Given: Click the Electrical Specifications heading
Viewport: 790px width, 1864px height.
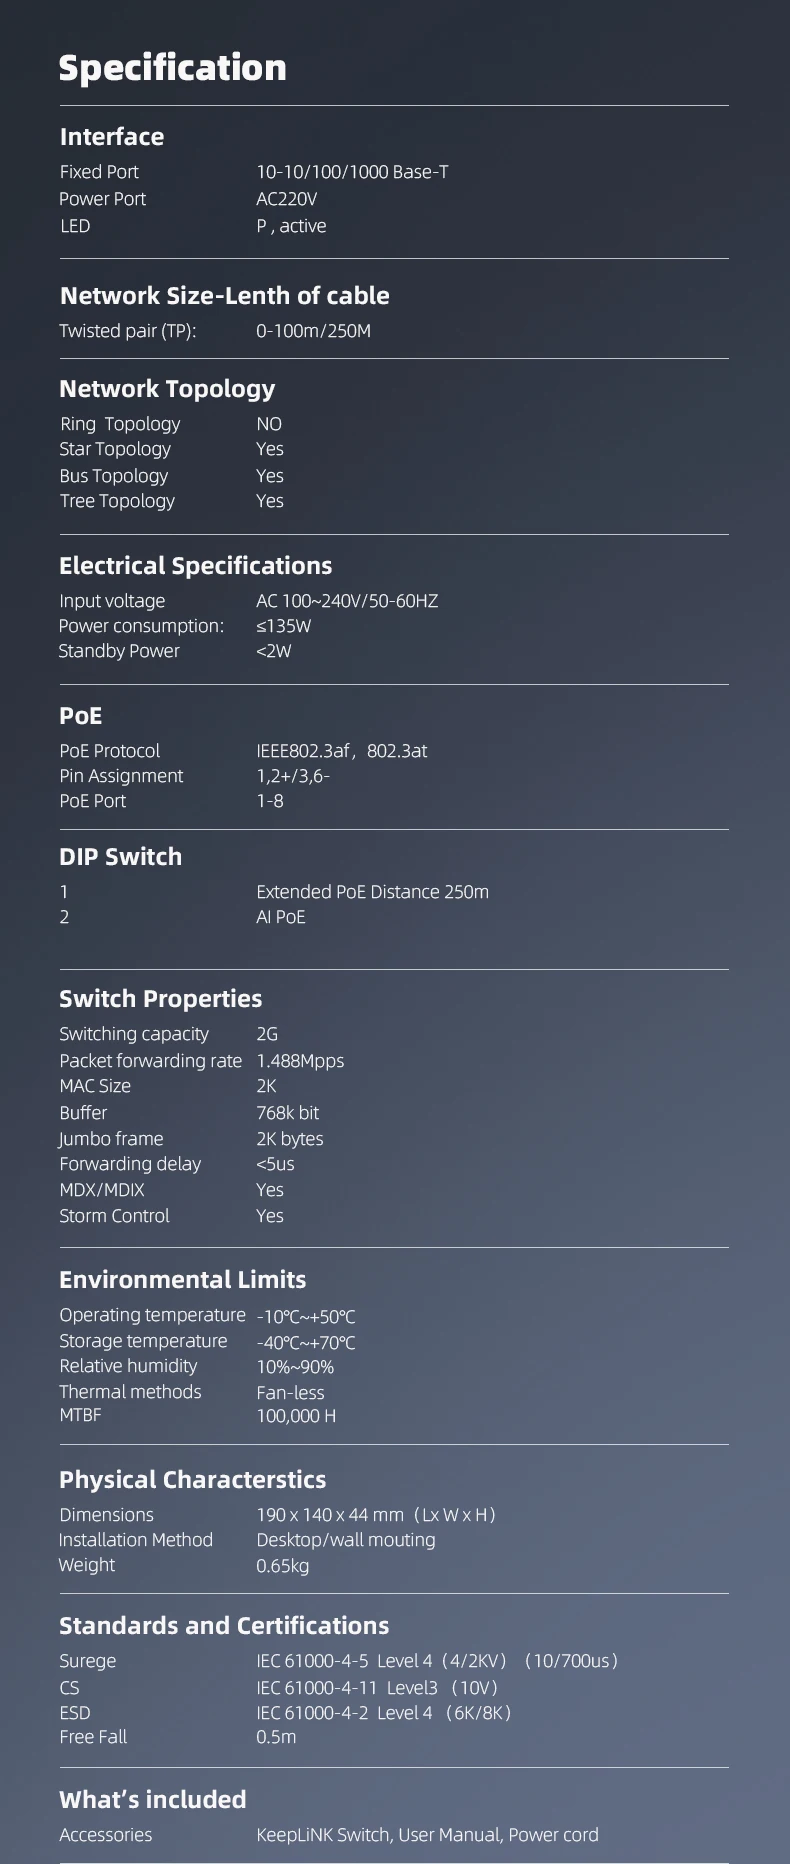Looking at the screenshot, I should (195, 566).
